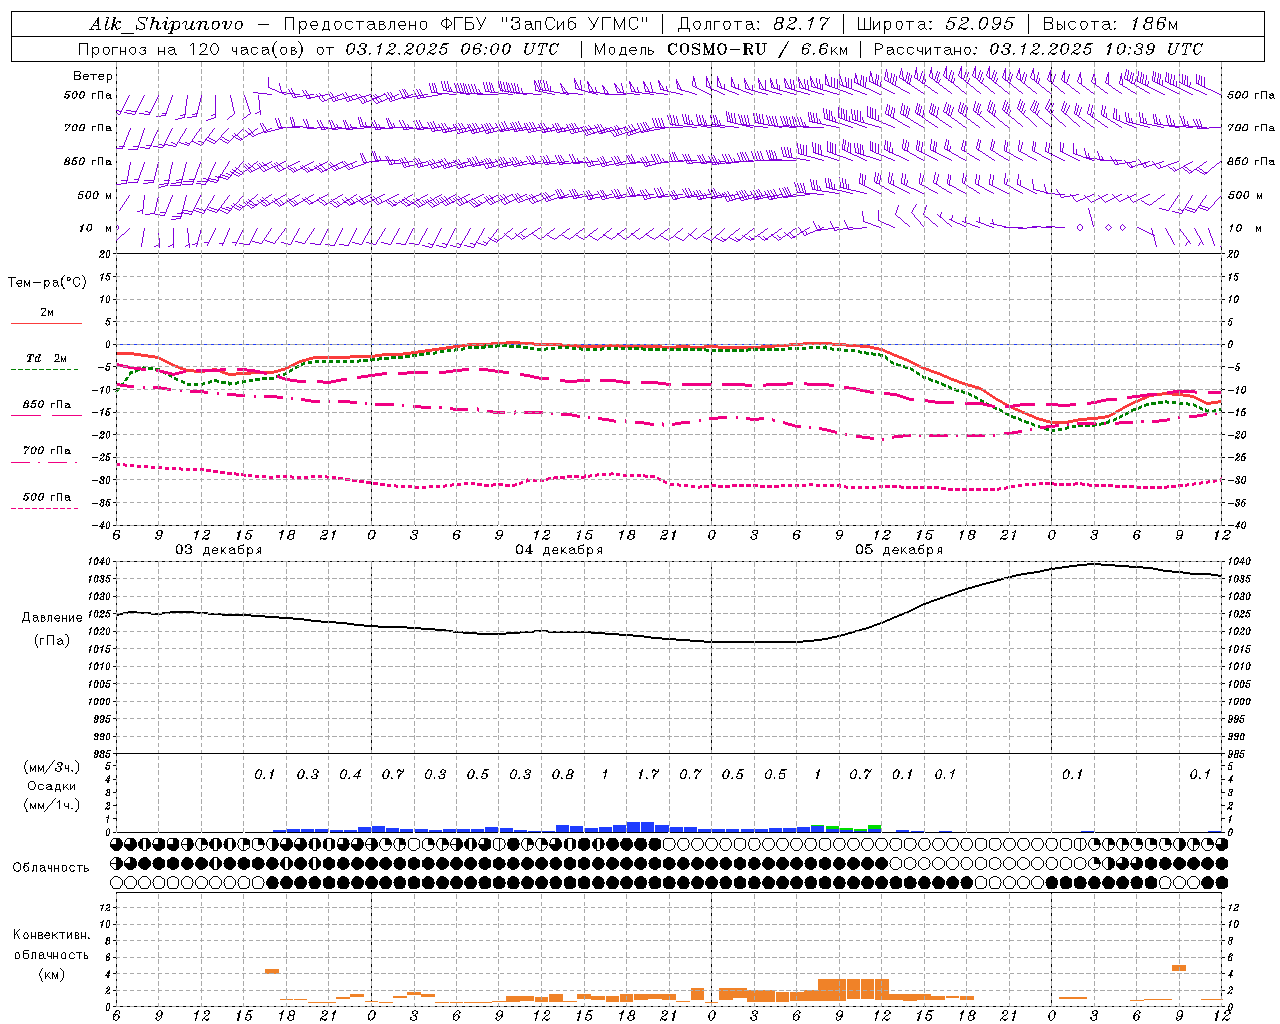Click the Долгота: 82.17 value

point(753,24)
